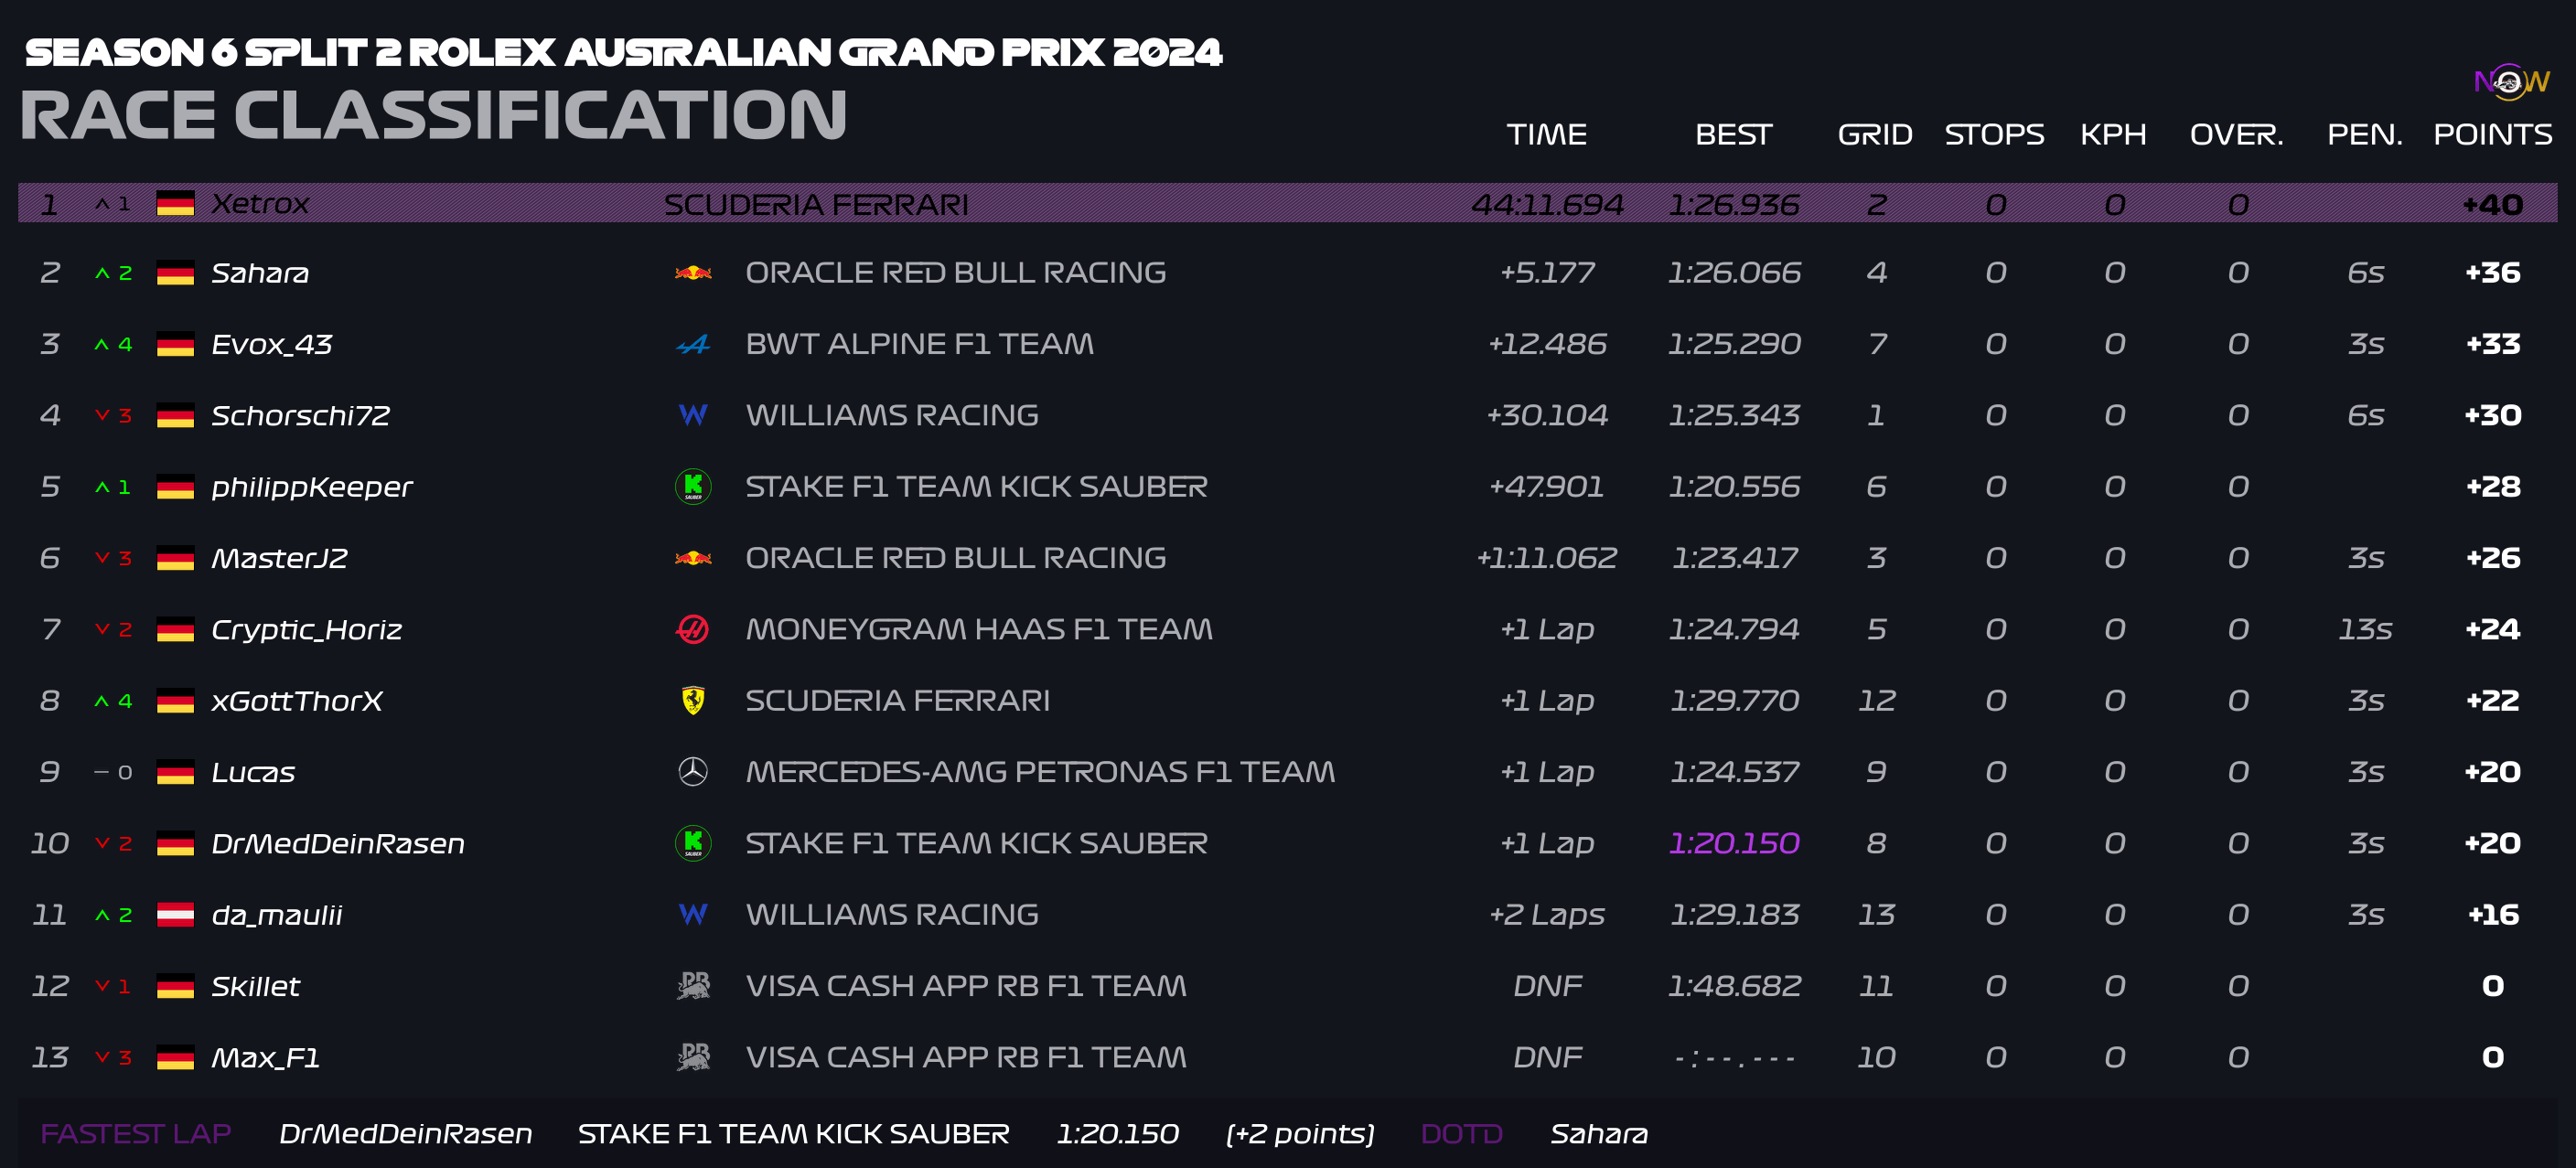2576x1168 pixels.
Task: Click the red down arrow in MasterJ2's row
Action: click(x=102, y=558)
